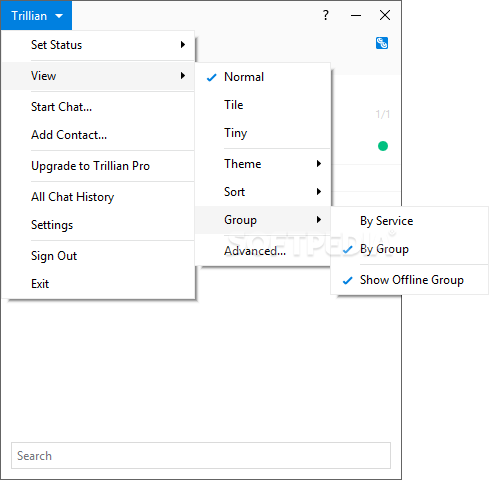Viewport: 489px width, 480px height.
Task: Close the Trillian window
Action: (385, 15)
